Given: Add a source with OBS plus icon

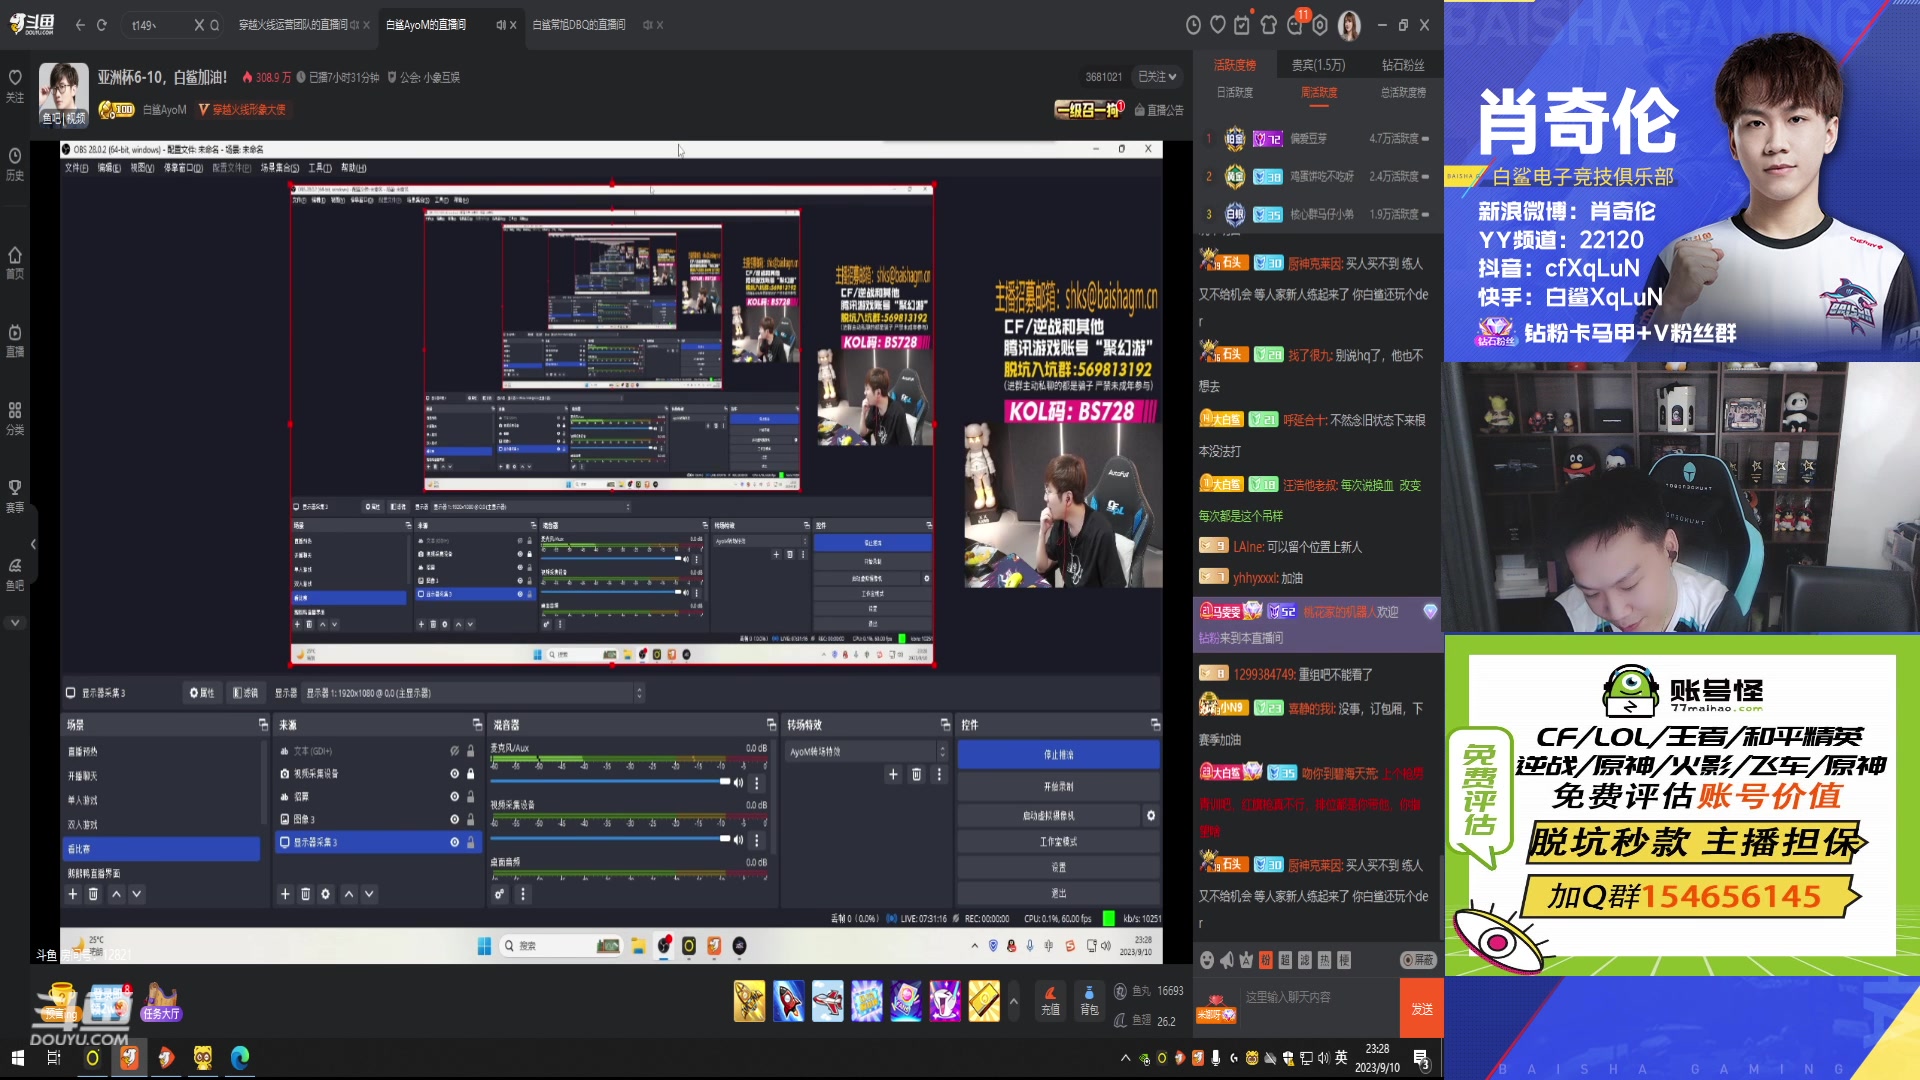Looking at the screenshot, I should pyautogui.click(x=285, y=894).
